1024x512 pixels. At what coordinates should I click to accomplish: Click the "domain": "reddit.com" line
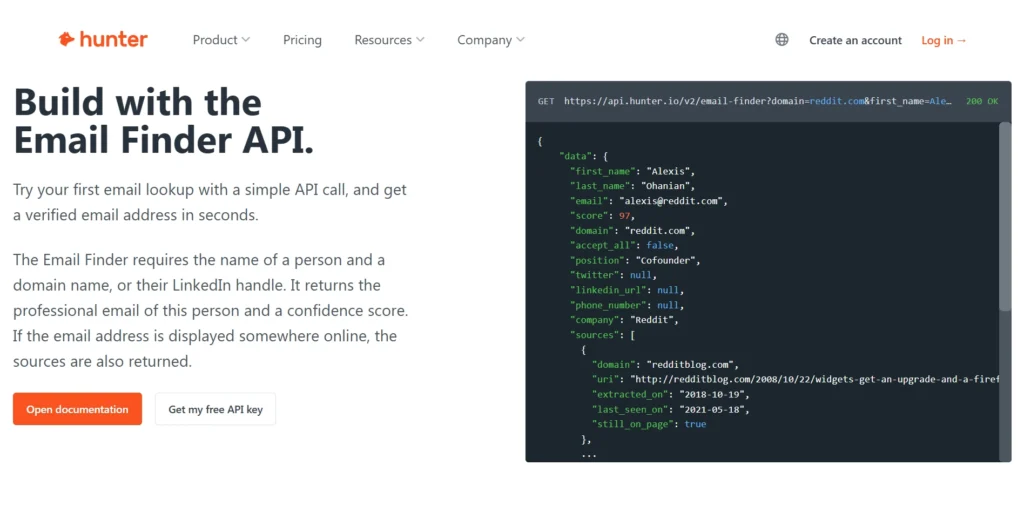(633, 231)
